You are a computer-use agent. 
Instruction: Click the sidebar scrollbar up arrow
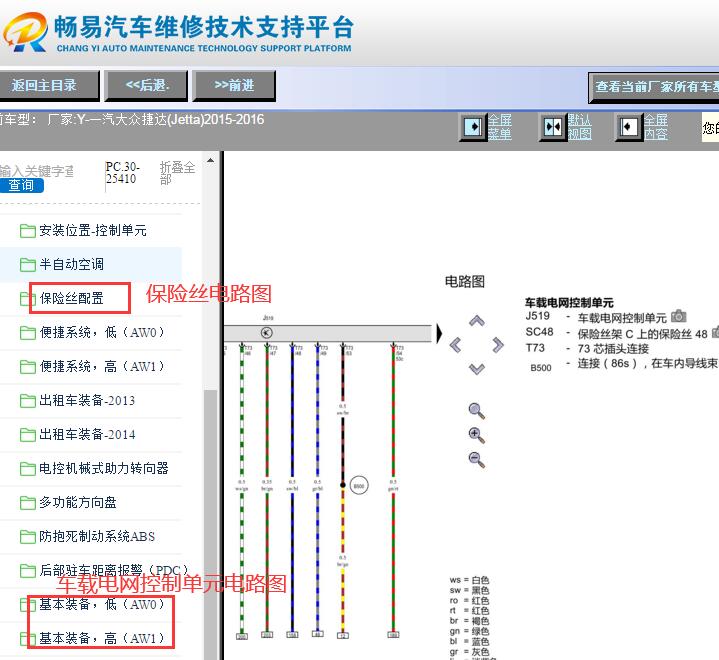pyautogui.click(x=210, y=160)
